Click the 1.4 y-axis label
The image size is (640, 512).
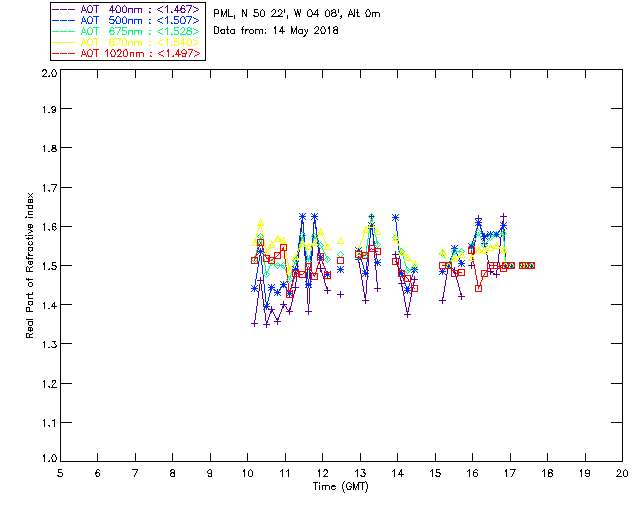tap(49, 305)
